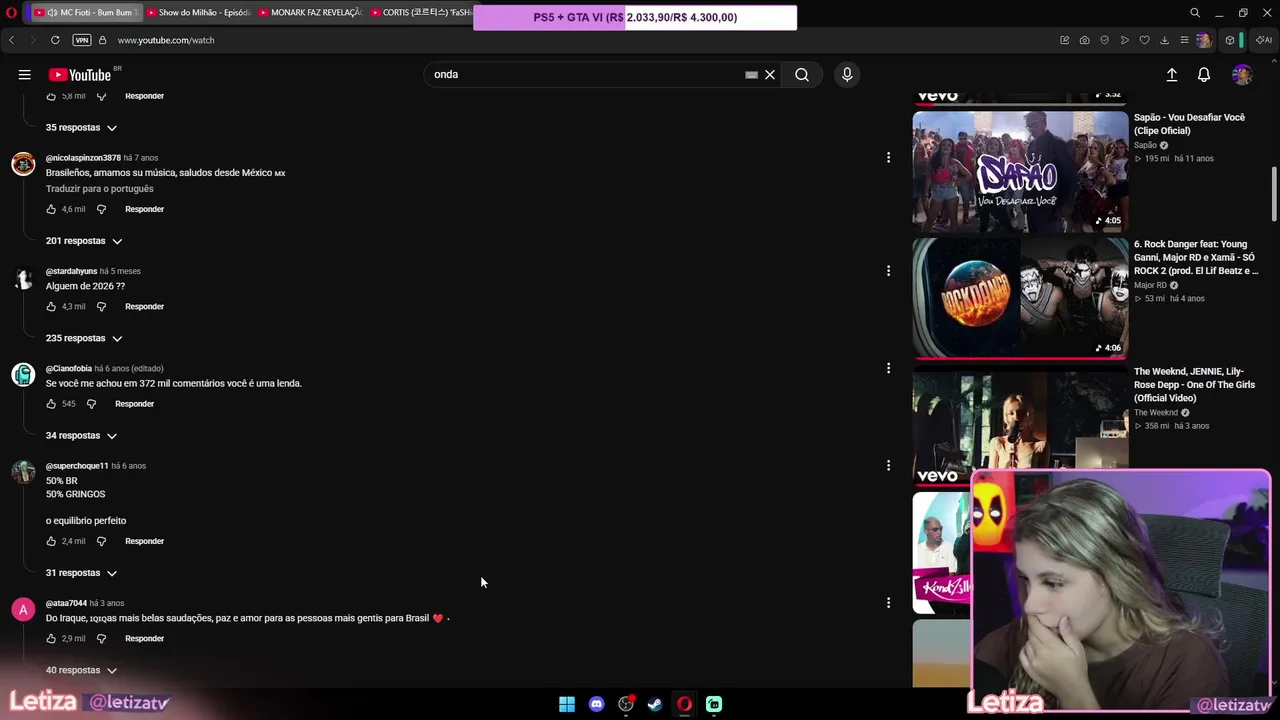The height and width of the screenshot is (720, 1280).
Task: Switch to the 'MONARK FAZ REVELAÇÃO' tab
Action: coord(309,13)
